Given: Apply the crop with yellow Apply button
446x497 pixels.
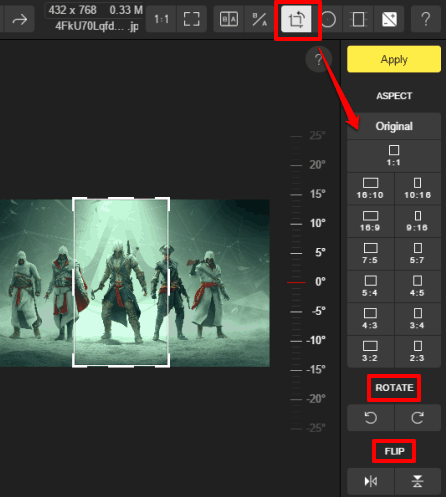Looking at the screenshot, I should click(x=394, y=59).
